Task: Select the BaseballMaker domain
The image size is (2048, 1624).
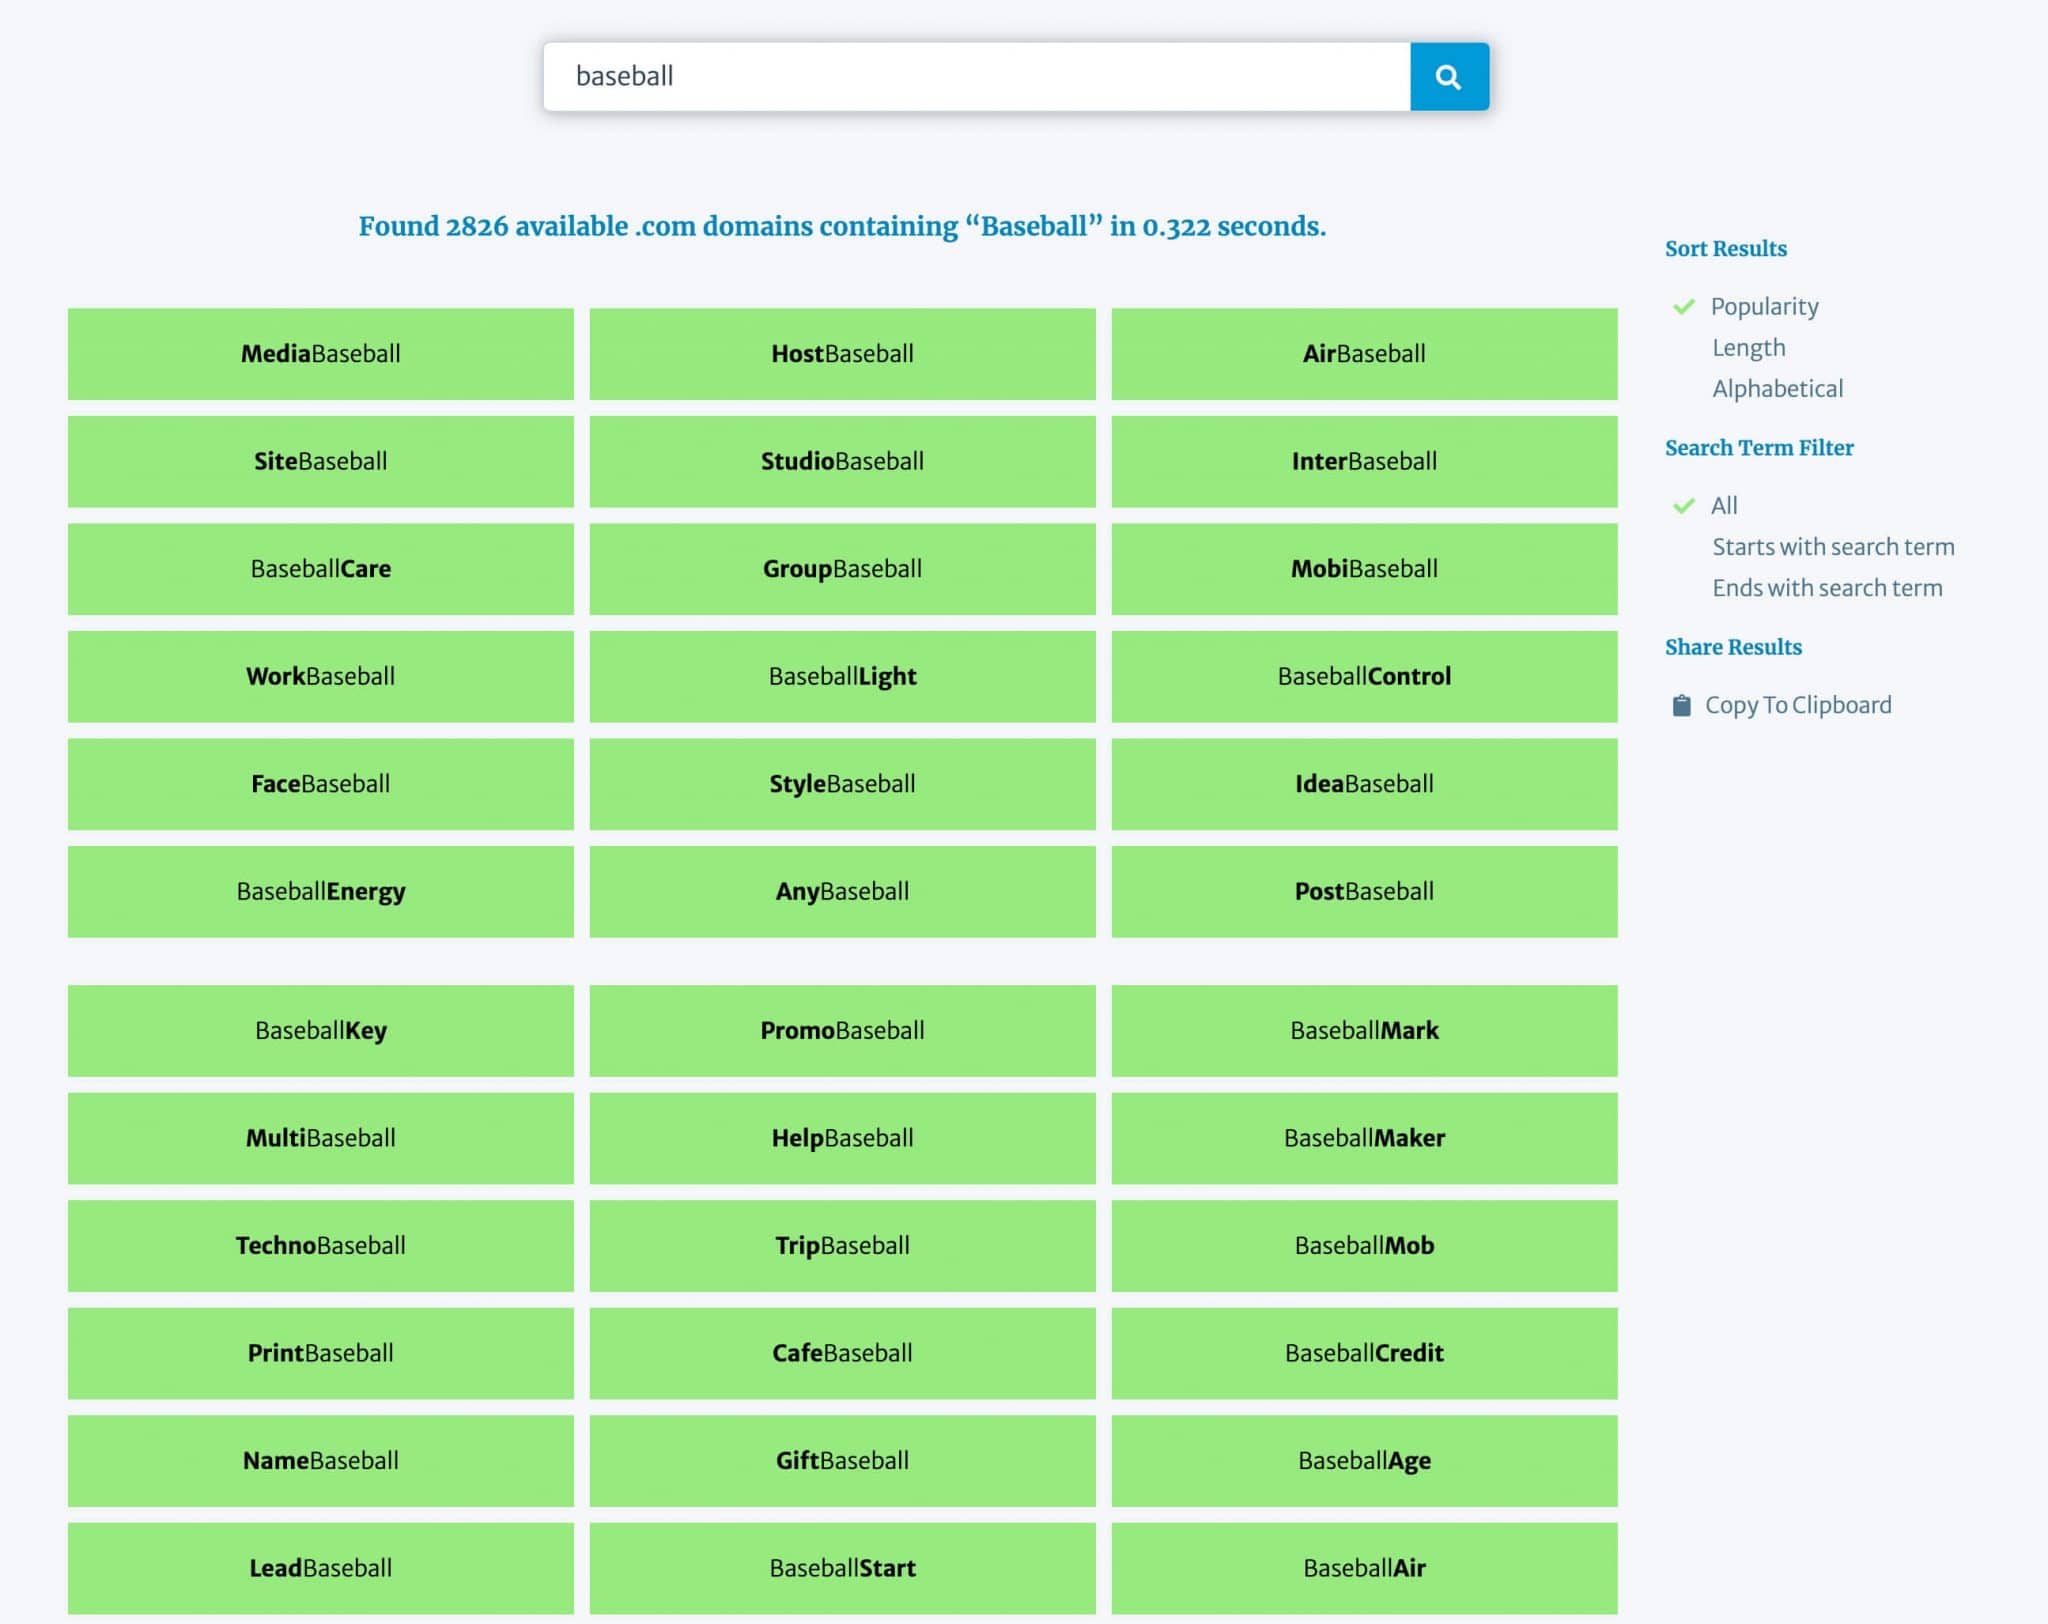Action: (x=1364, y=1138)
